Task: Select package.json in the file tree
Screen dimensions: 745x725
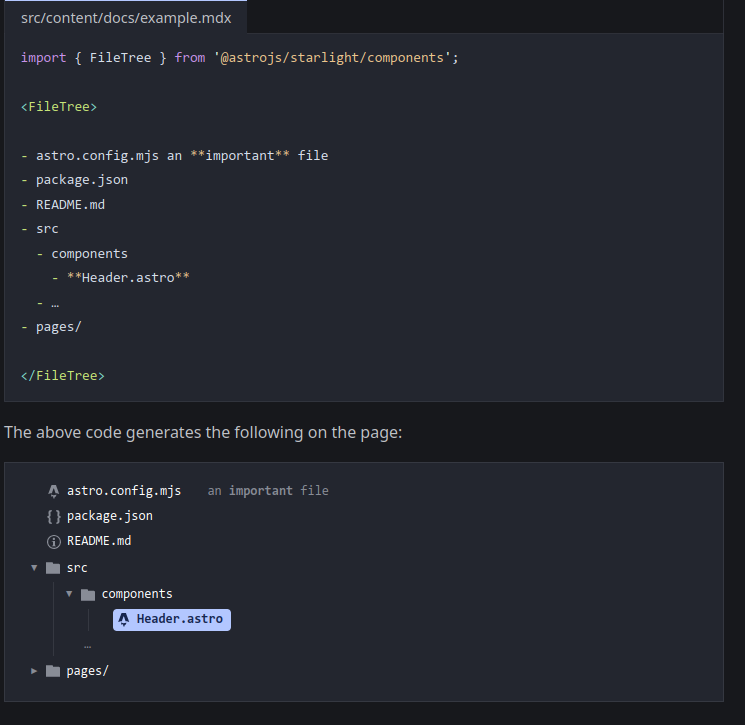Action: click(110, 516)
